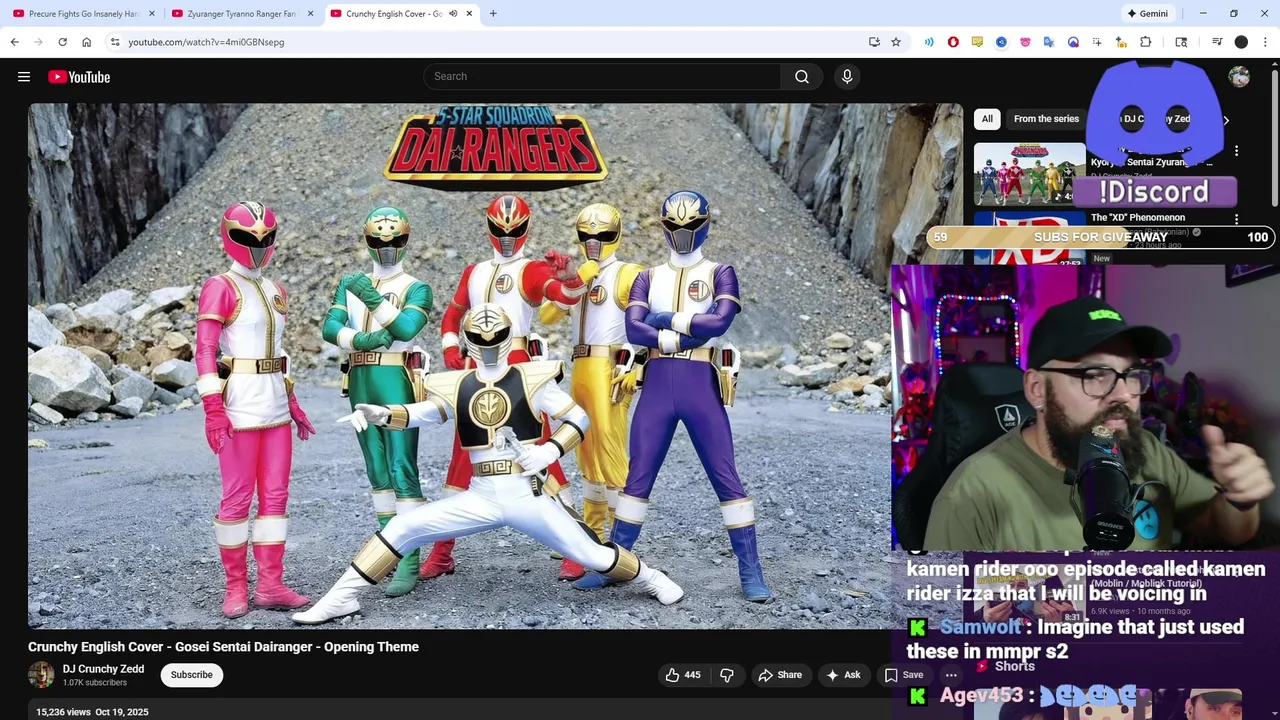Screen dimensions: 1280x720
Task: Go back using browser back arrow
Action: [14, 42]
